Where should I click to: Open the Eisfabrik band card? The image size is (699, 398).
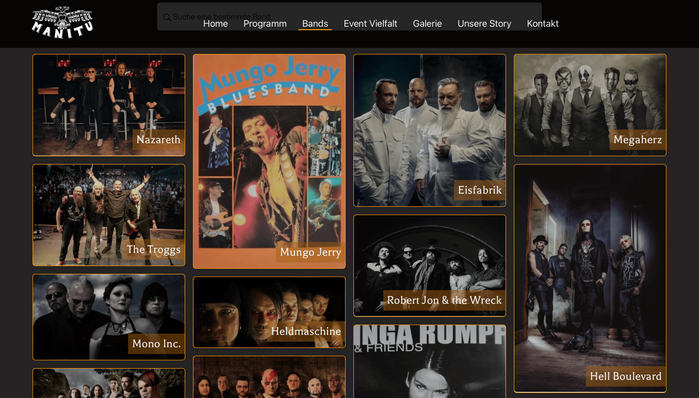click(430, 131)
